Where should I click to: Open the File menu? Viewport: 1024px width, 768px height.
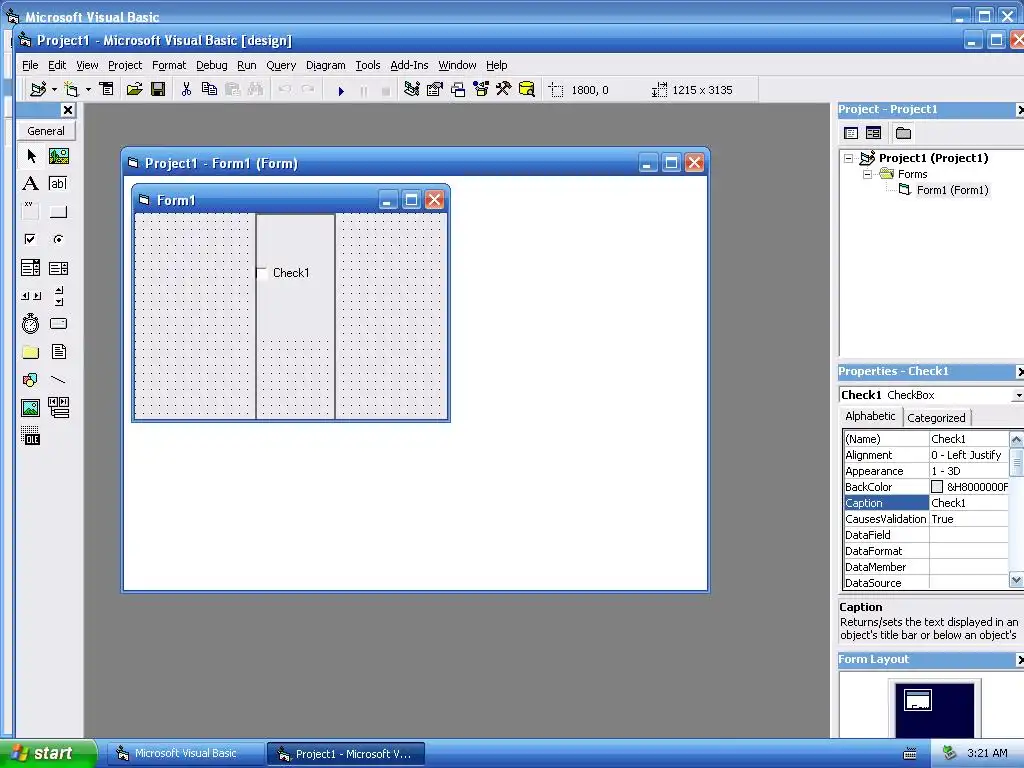click(30, 65)
